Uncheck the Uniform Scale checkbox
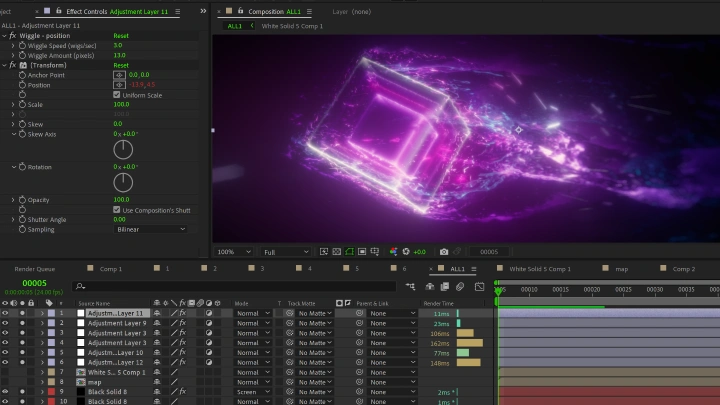The height and width of the screenshot is (405, 720). point(117,95)
